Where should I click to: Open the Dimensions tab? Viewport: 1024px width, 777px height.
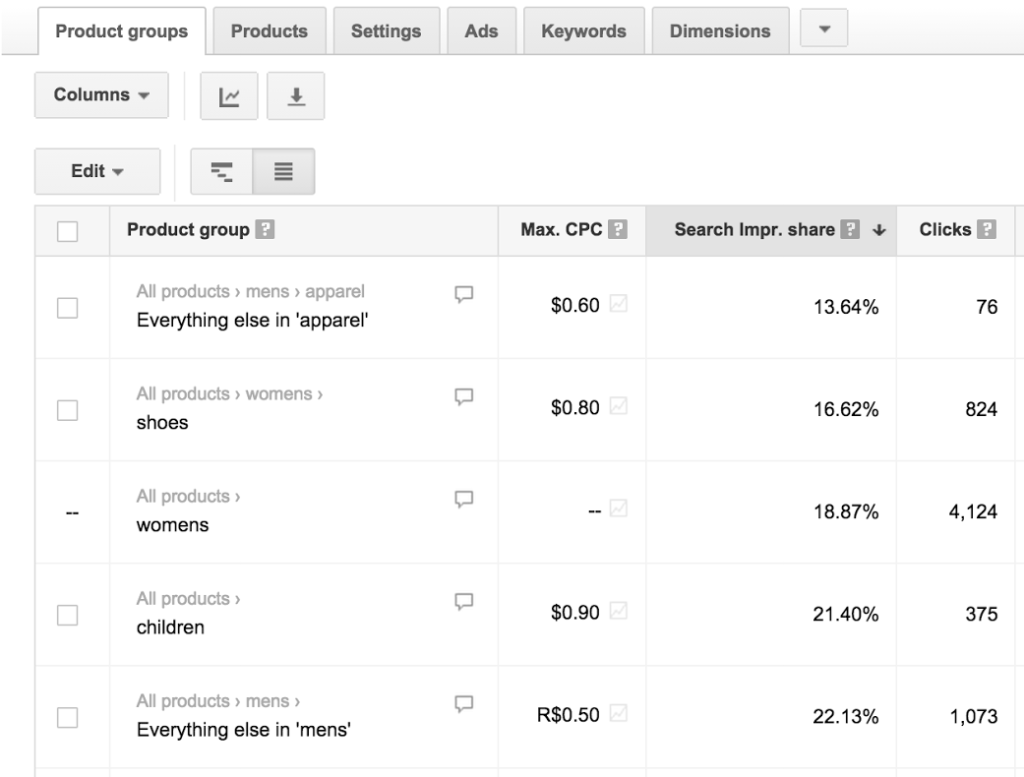coord(720,30)
